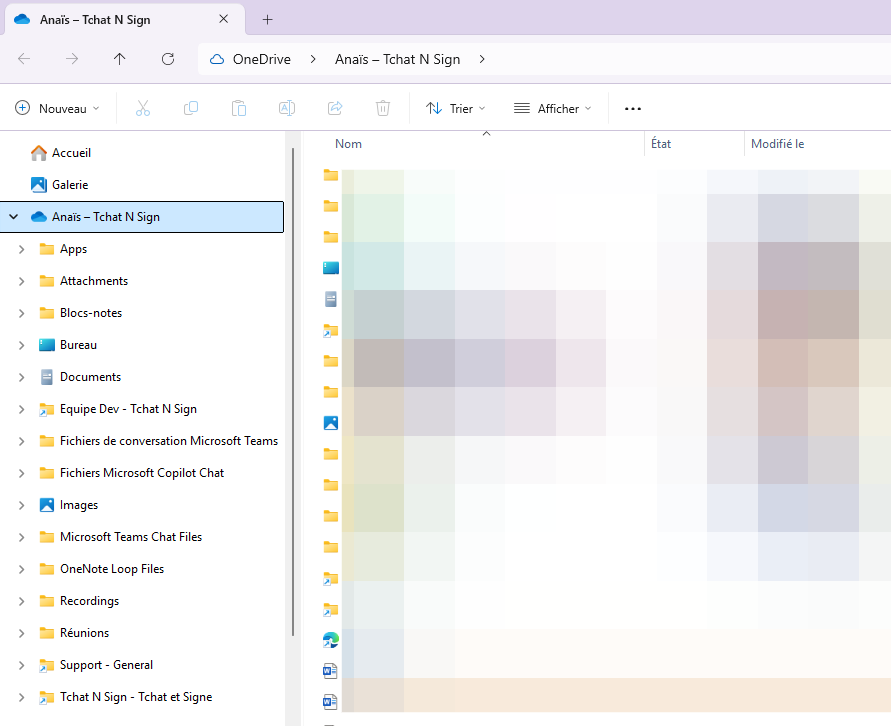Viewport: 891px width, 726px height.
Task: Select Fichiers de conversation Microsoft Teams
Action: pyautogui.click(x=169, y=441)
